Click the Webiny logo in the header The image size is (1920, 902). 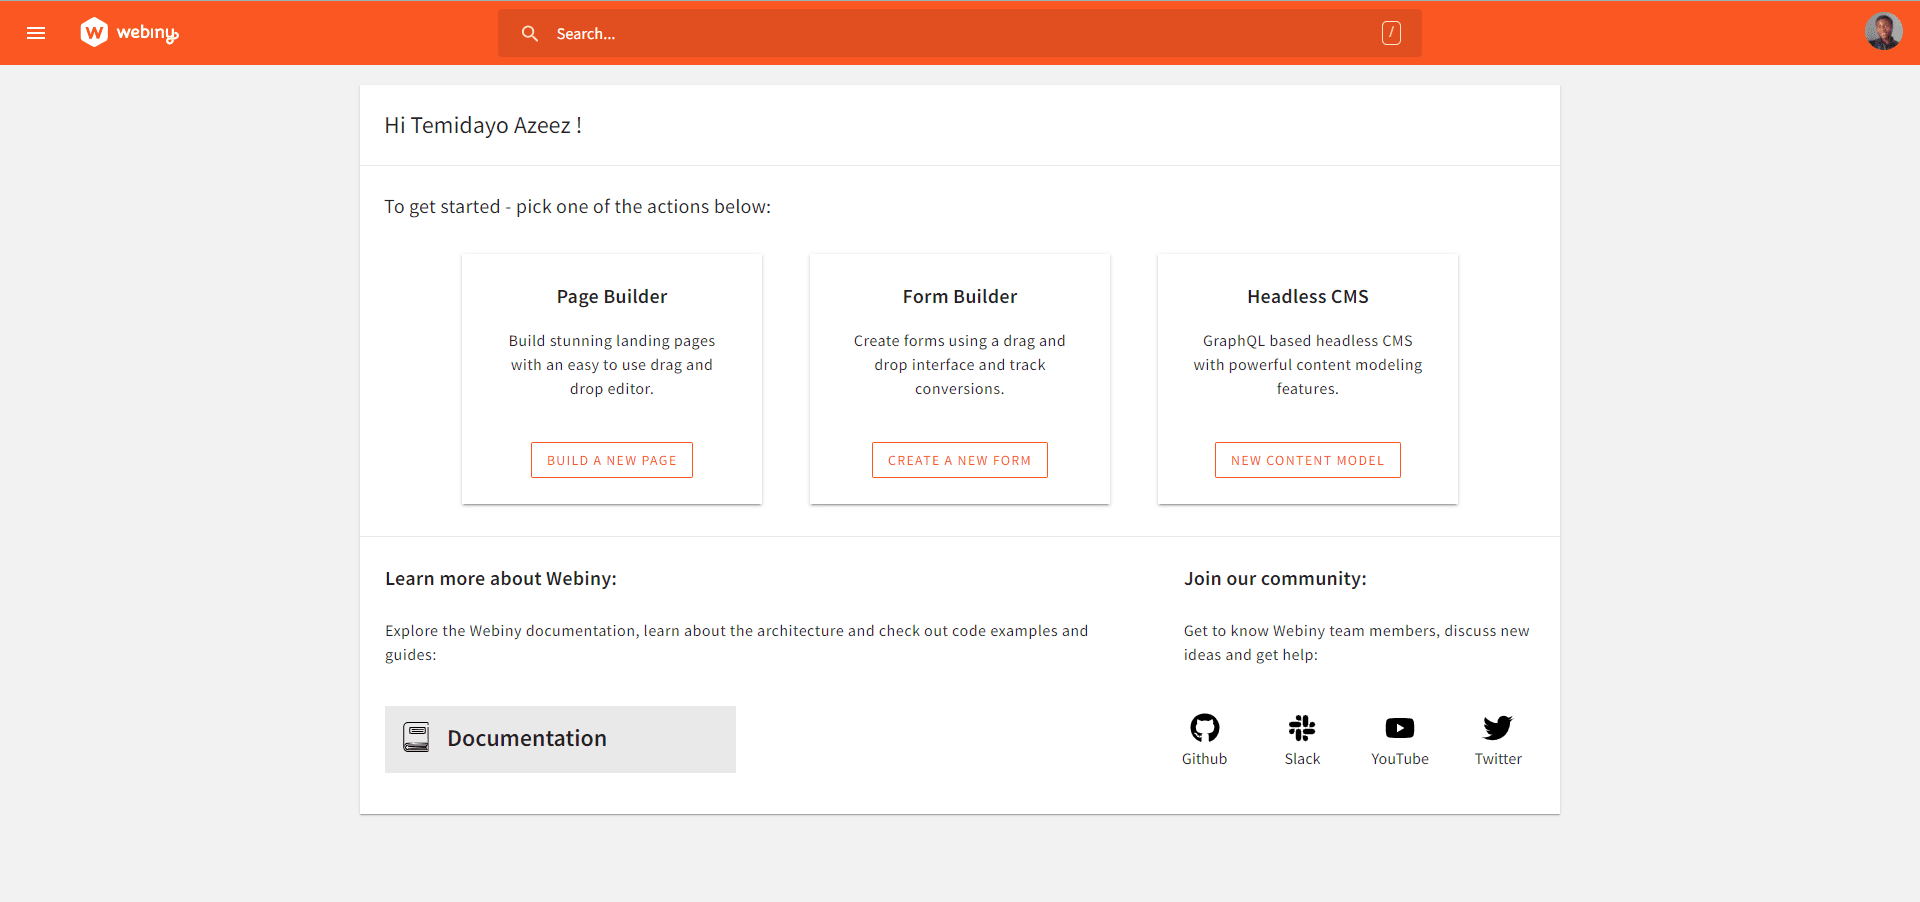tap(129, 32)
